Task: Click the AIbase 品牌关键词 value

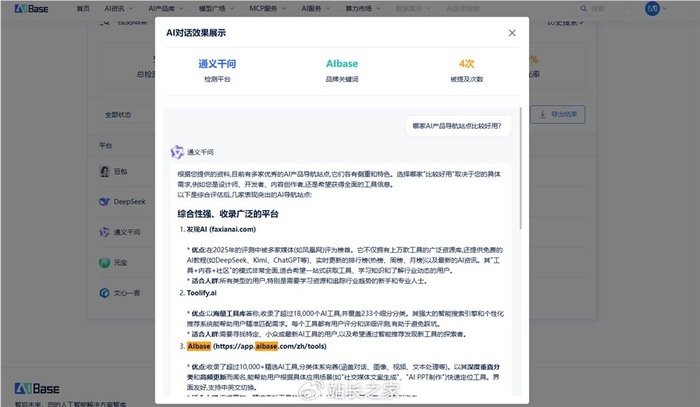Action: tap(342, 64)
